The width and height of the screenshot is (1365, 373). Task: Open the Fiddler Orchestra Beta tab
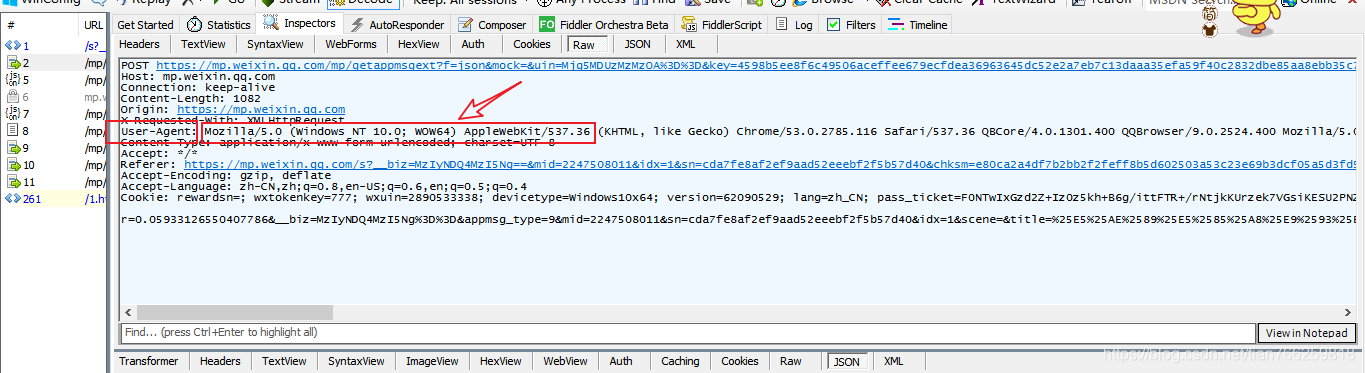(604, 25)
